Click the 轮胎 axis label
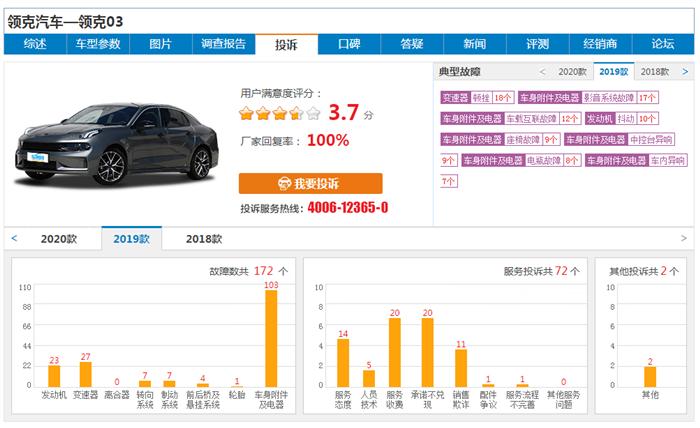Image resolution: width=700 pixels, height=428 pixels. (237, 395)
